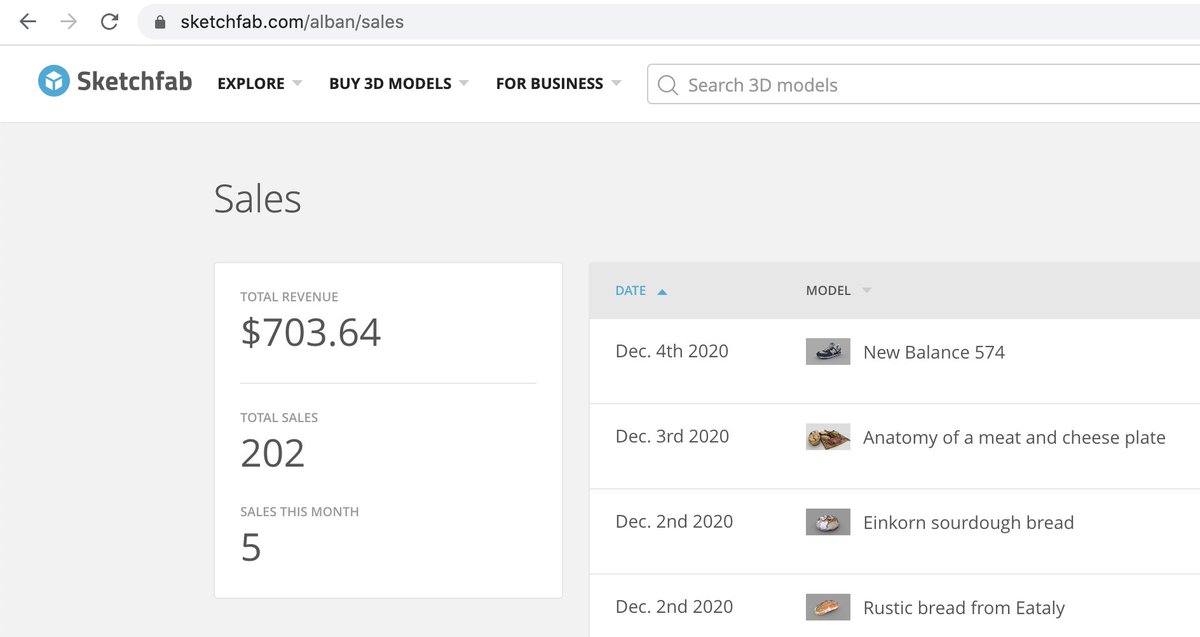Open the Sketchfab home logo
The image size is (1200, 637).
point(115,82)
